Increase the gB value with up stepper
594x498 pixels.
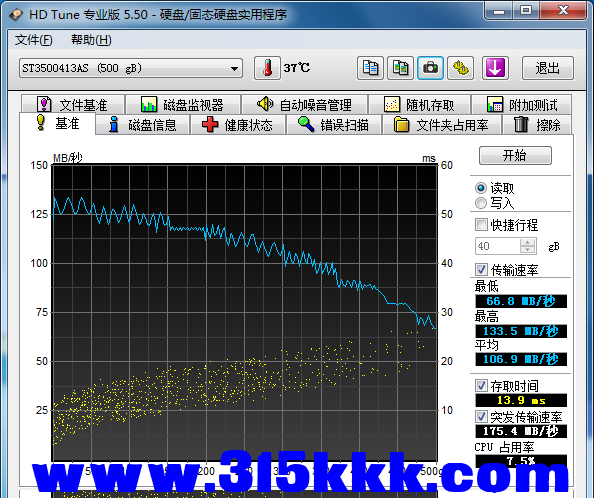(x=528, y=242)
